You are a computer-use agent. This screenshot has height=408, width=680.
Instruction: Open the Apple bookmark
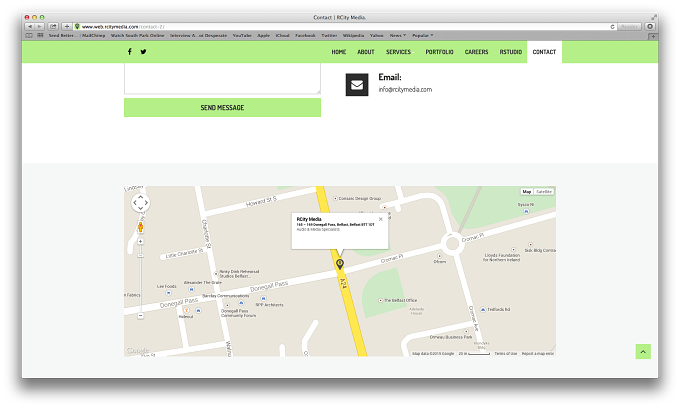click(x=263, y=36)
